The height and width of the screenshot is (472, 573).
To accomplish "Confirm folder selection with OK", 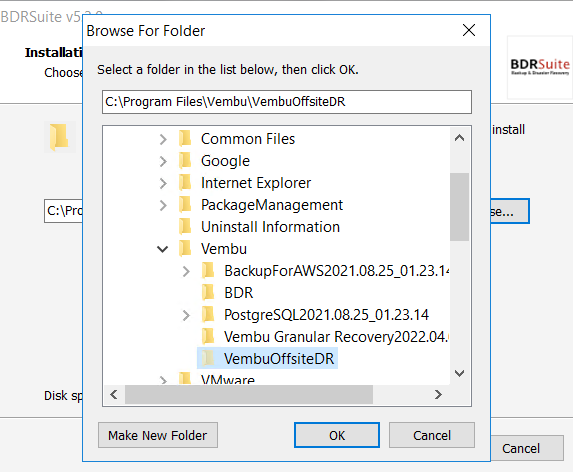I will pyautogui.click(x=337, y=435).
